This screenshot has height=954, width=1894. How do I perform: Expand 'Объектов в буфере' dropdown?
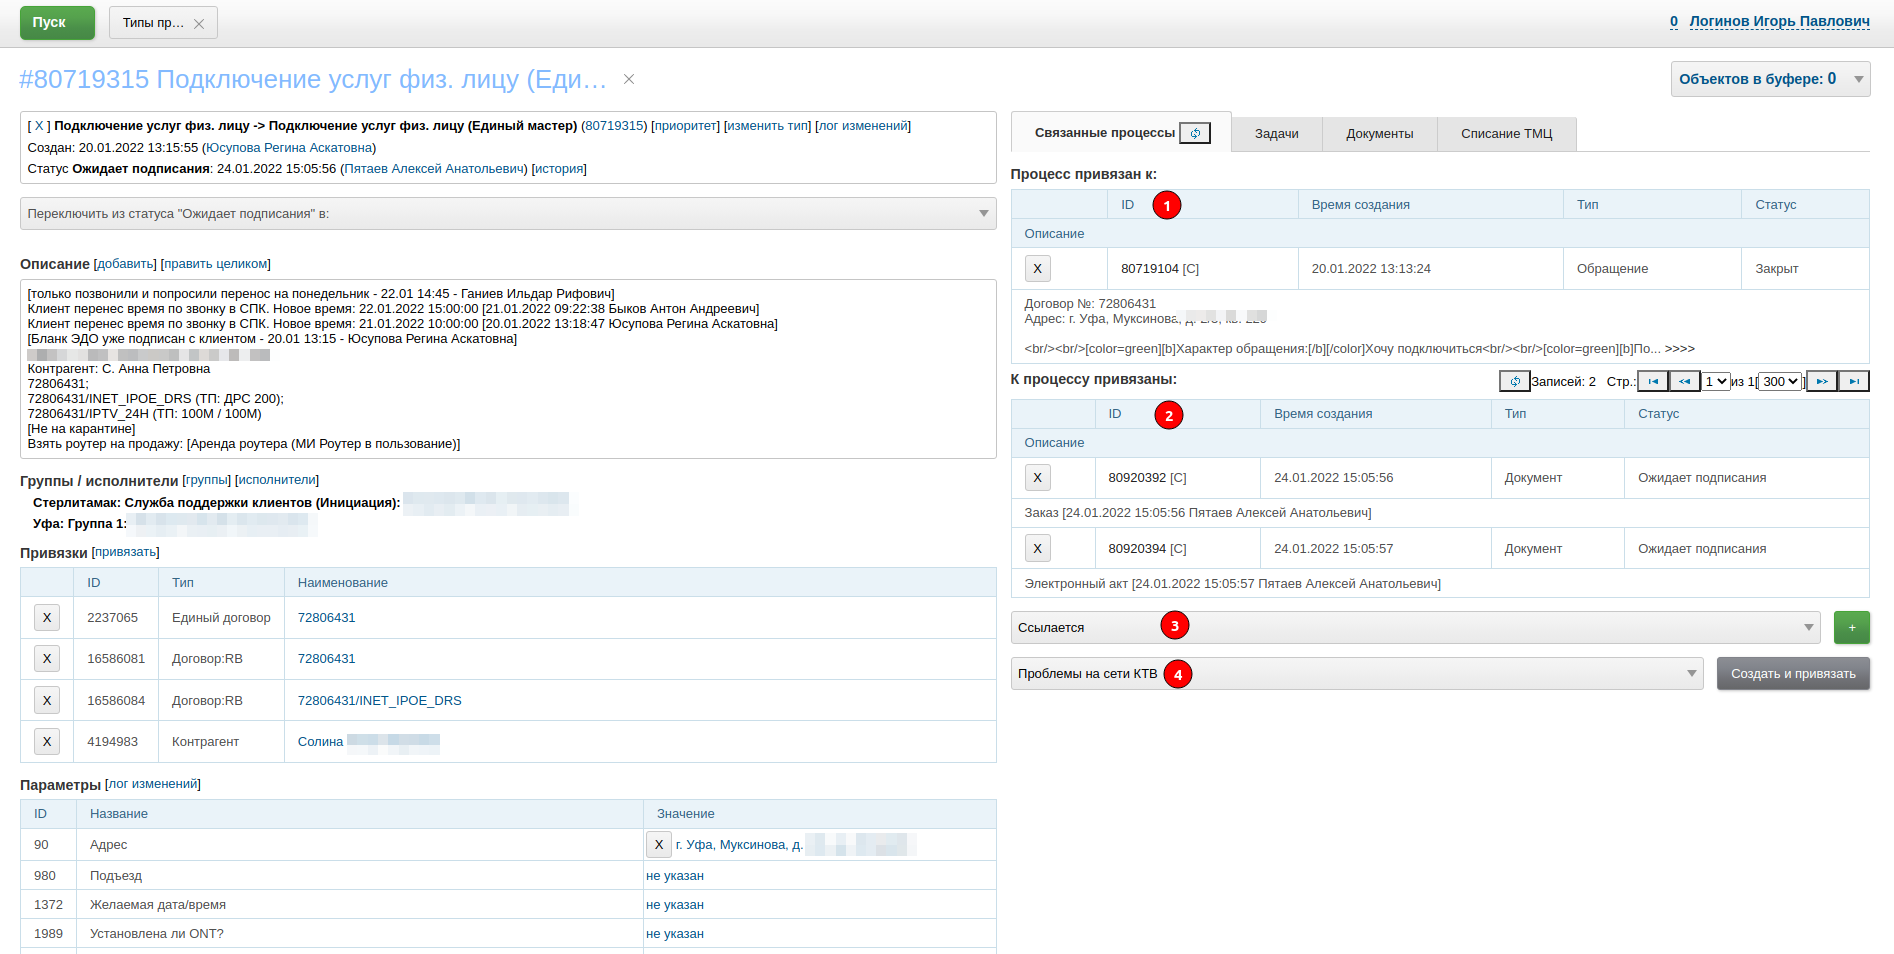tap(1770, 79)
